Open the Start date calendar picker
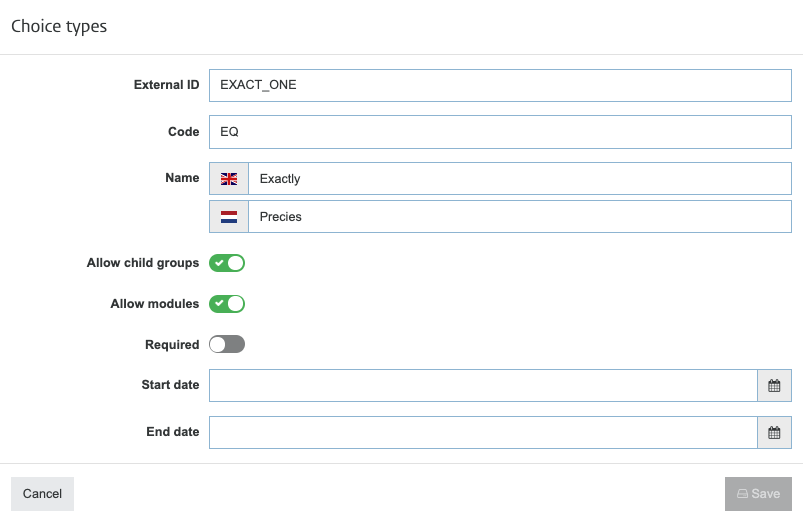This screenshot has width=803, height=523. pos(774,385)
